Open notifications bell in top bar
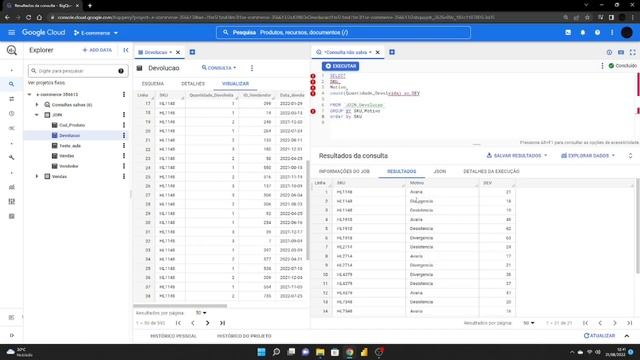This screenshot has width=640, height=360. pos(583,33)
